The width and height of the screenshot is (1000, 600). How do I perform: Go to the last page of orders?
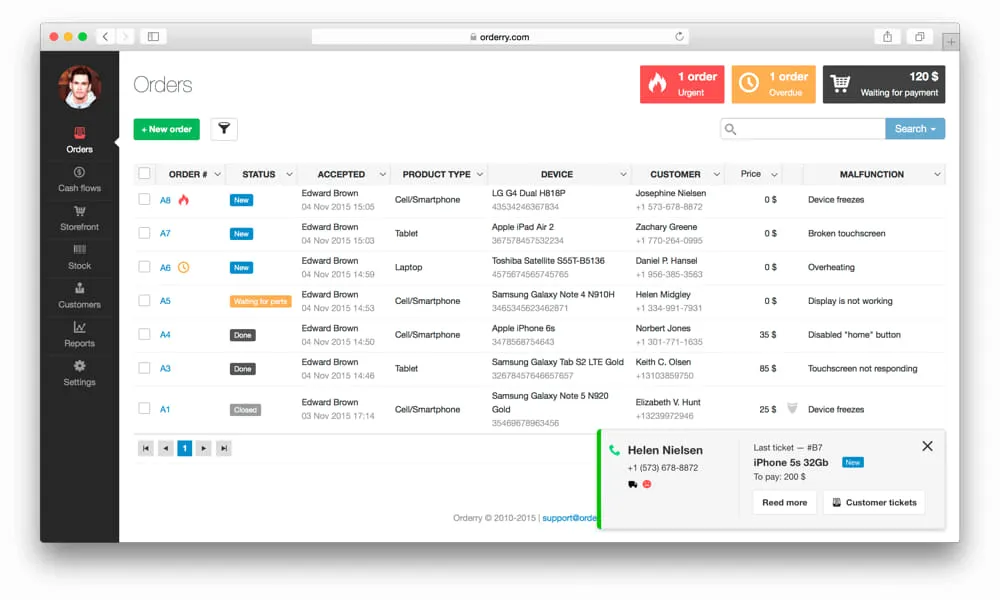click(x=224, y=448)
